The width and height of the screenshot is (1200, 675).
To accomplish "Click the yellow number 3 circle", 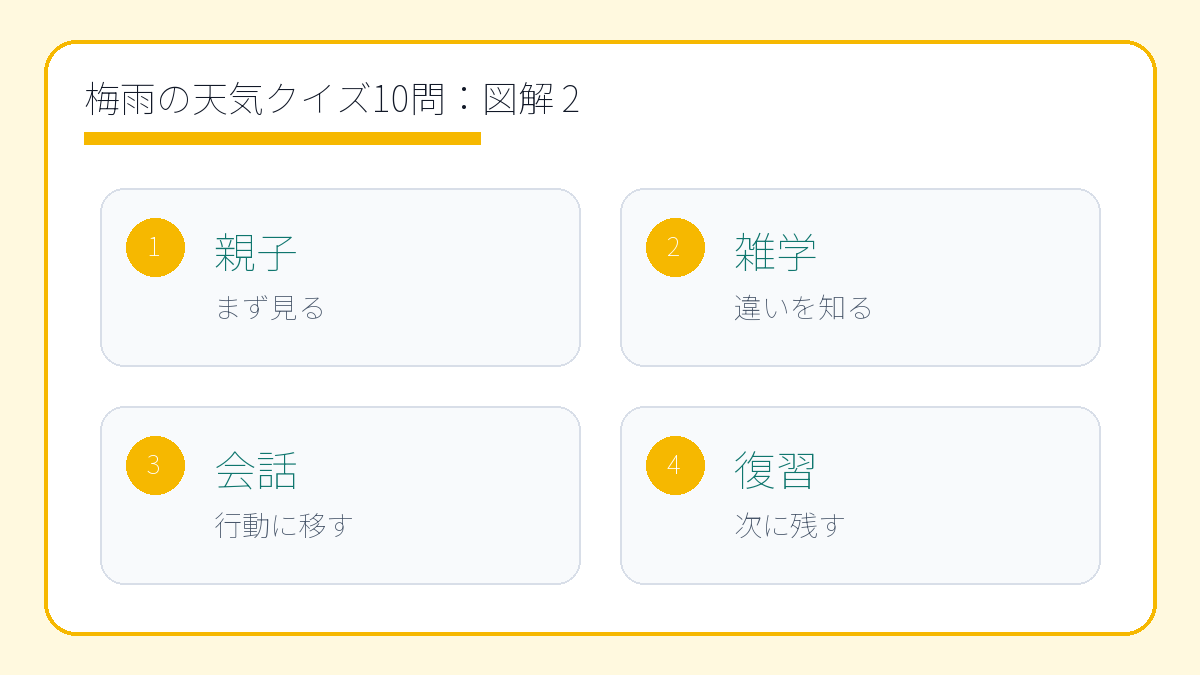I will (x=155, y=465).
